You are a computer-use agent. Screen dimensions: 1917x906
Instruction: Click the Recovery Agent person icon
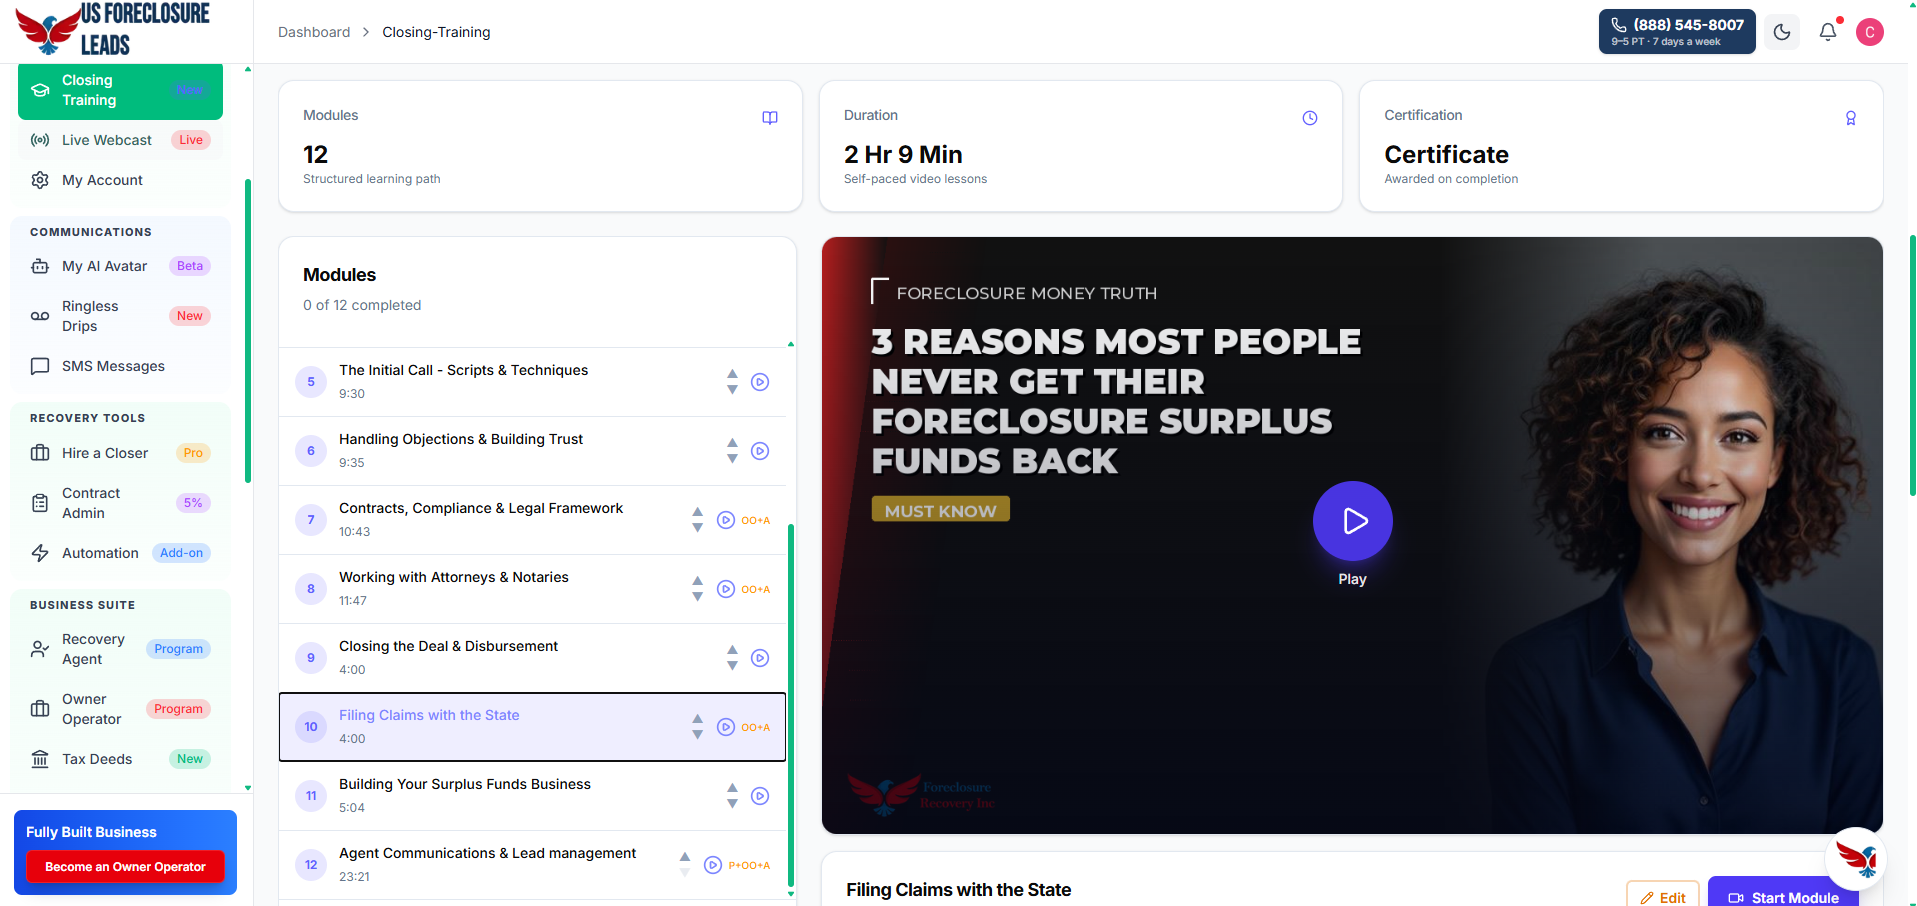tap(40, 649)
